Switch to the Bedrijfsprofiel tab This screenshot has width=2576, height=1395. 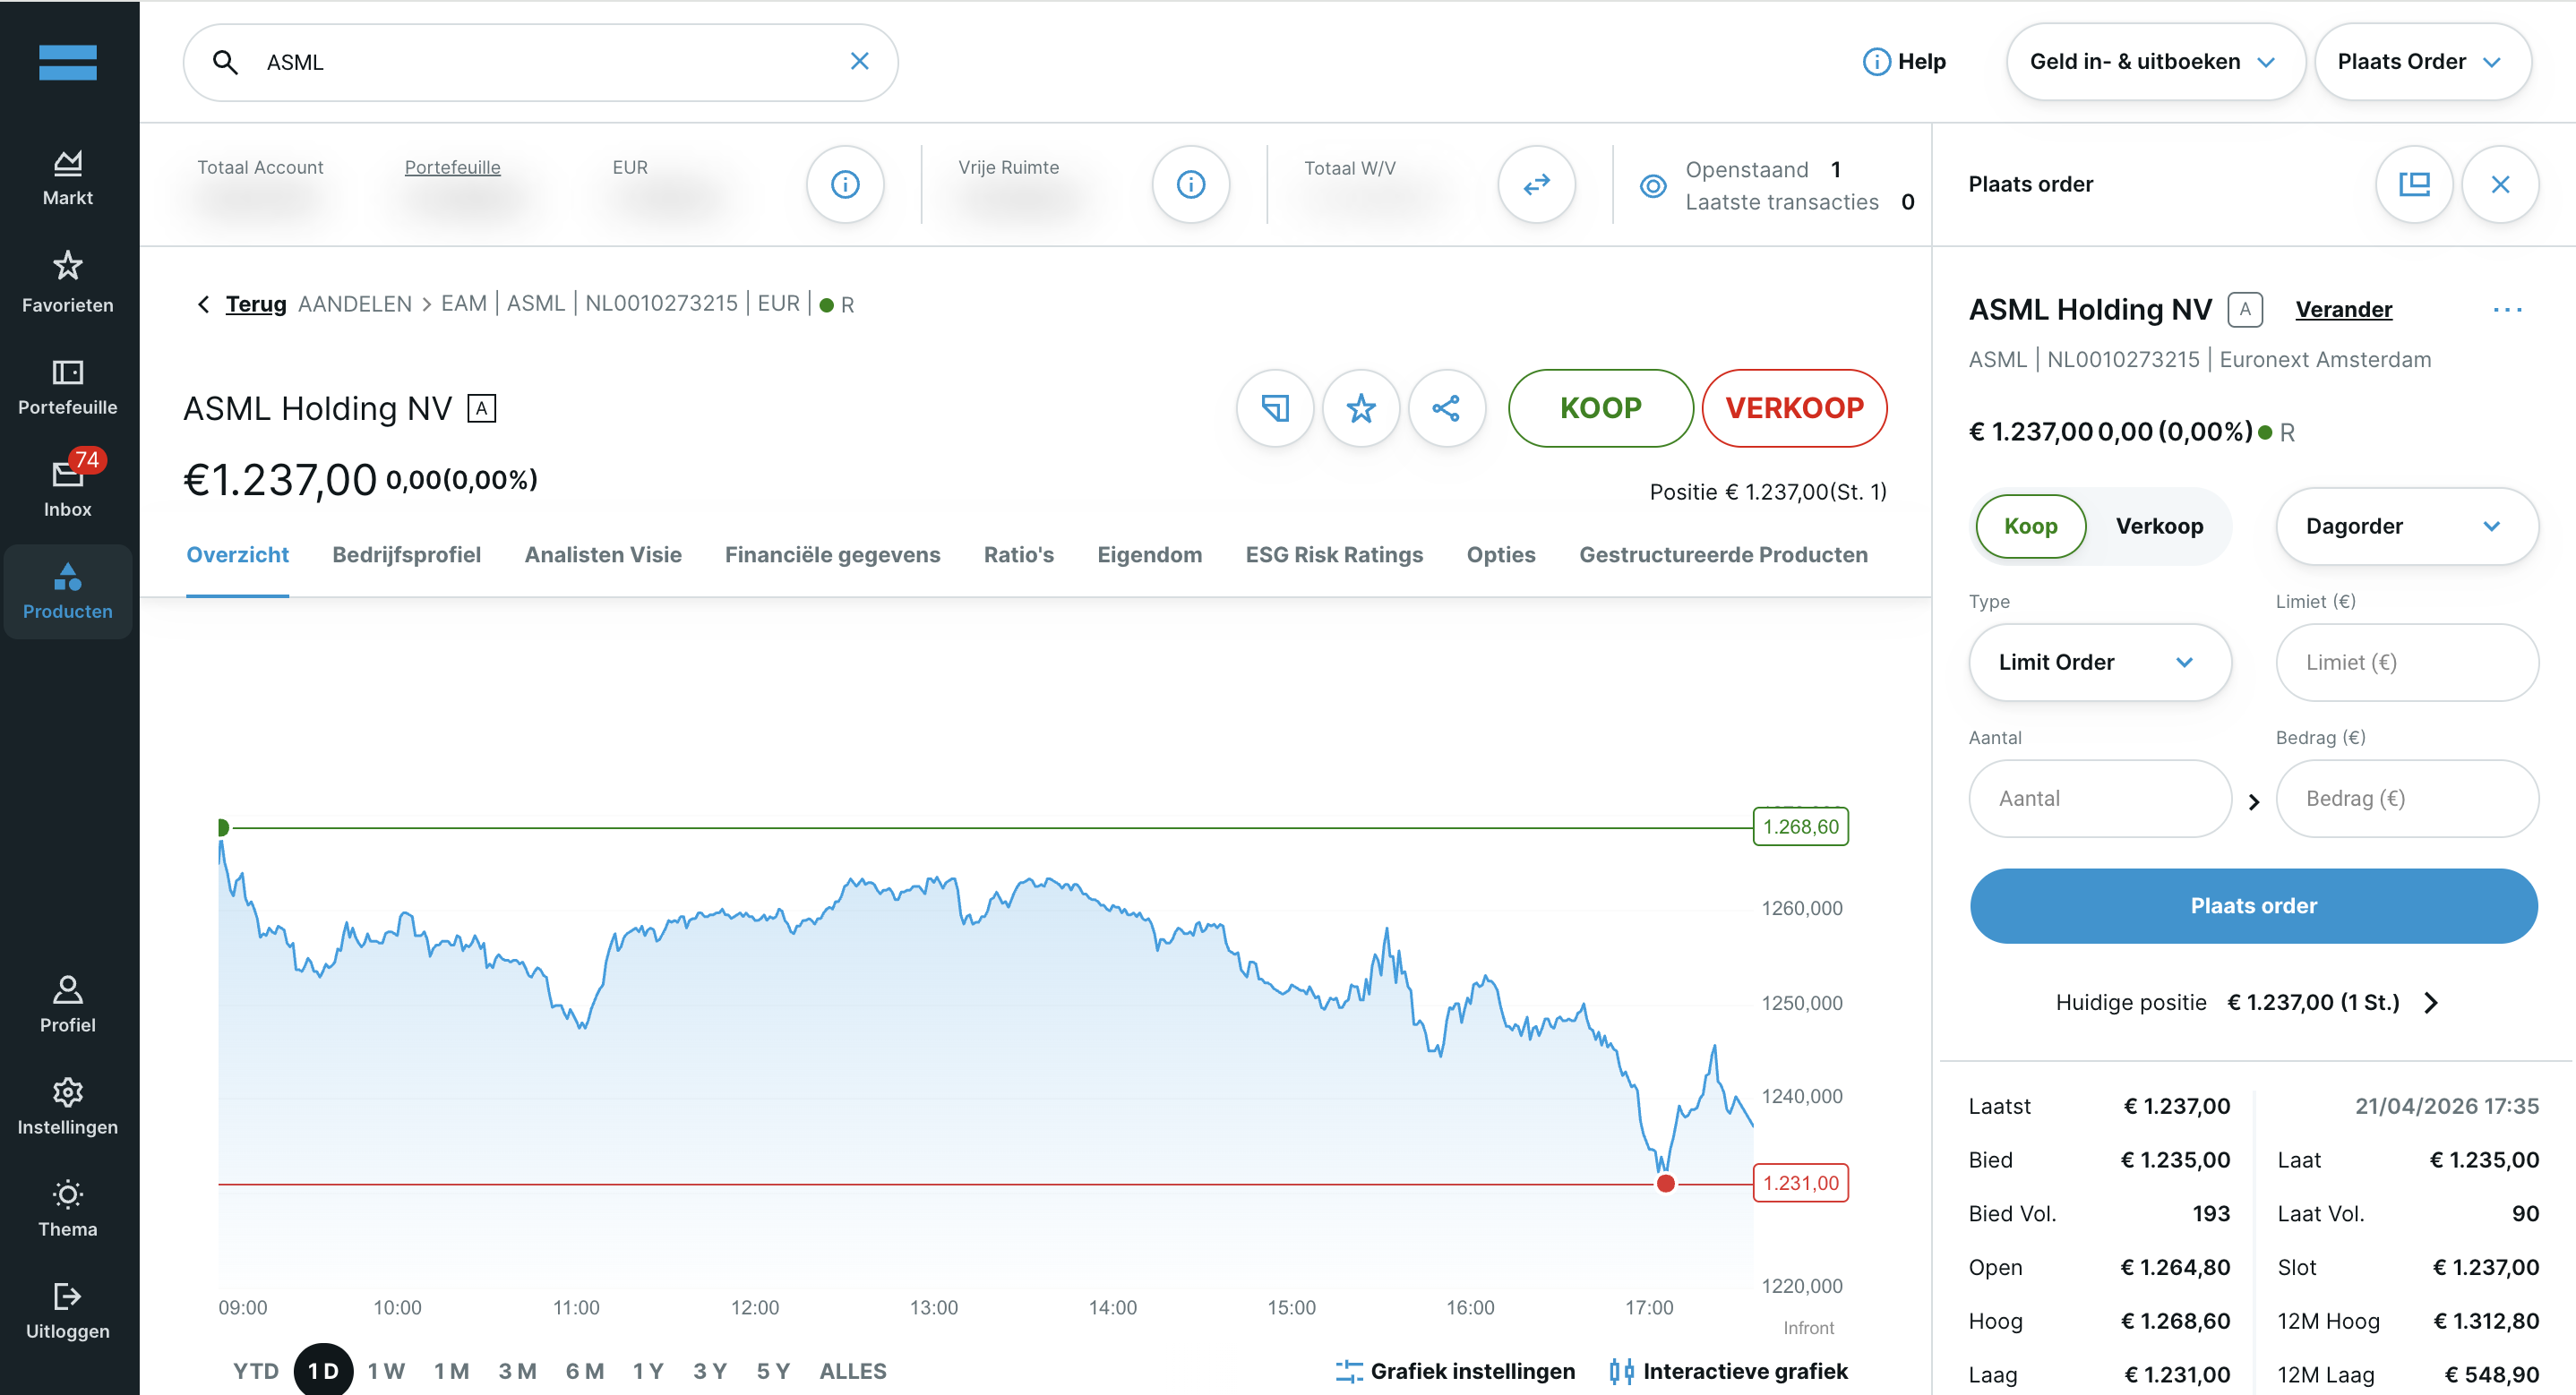tap(406, 555)
